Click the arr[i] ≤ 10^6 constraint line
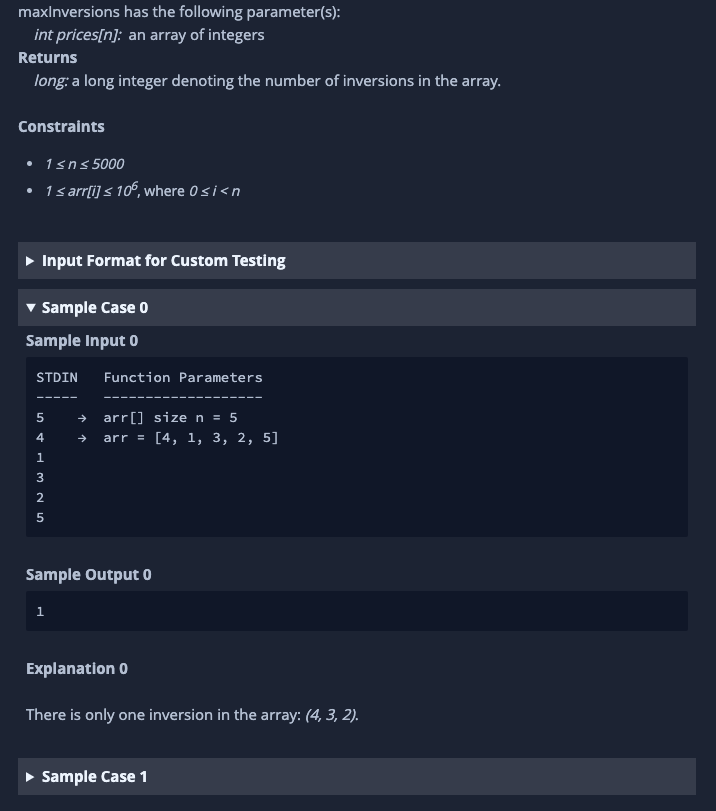Viewport: 716px width, 811px height. point(142,191)
